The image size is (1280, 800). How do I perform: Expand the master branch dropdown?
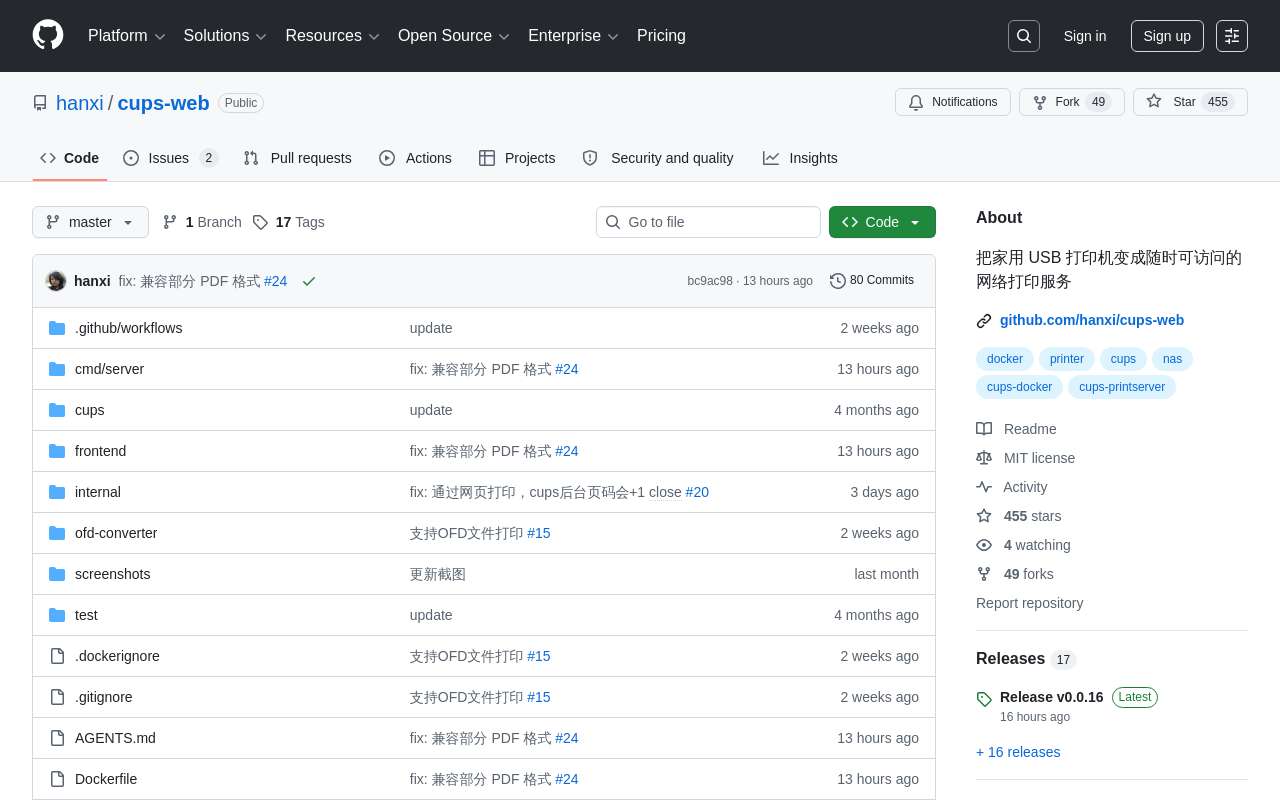click(90, 222)
